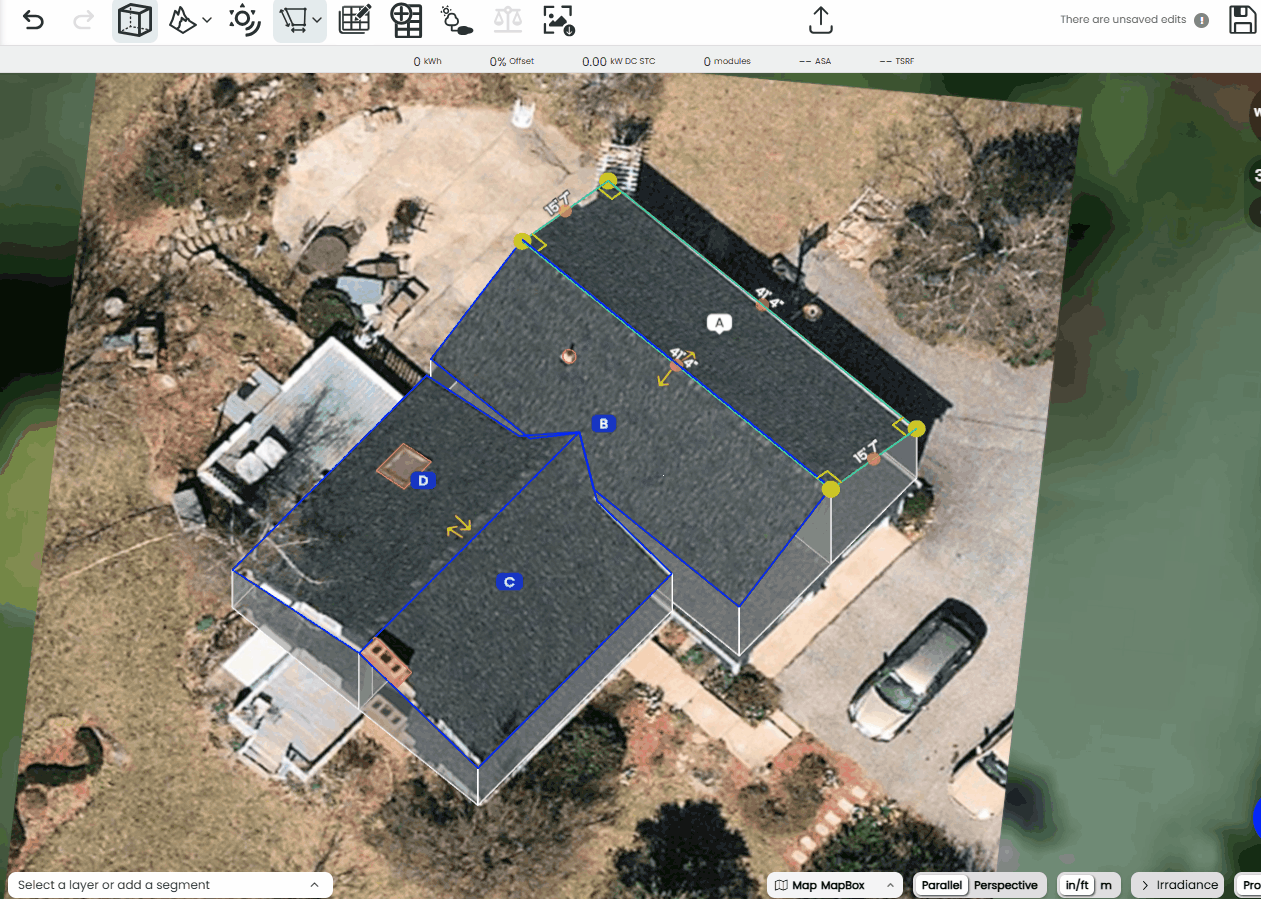The image size is (1261, 899).
Task: Select roof segment label C
Action: tap(509, 582)
